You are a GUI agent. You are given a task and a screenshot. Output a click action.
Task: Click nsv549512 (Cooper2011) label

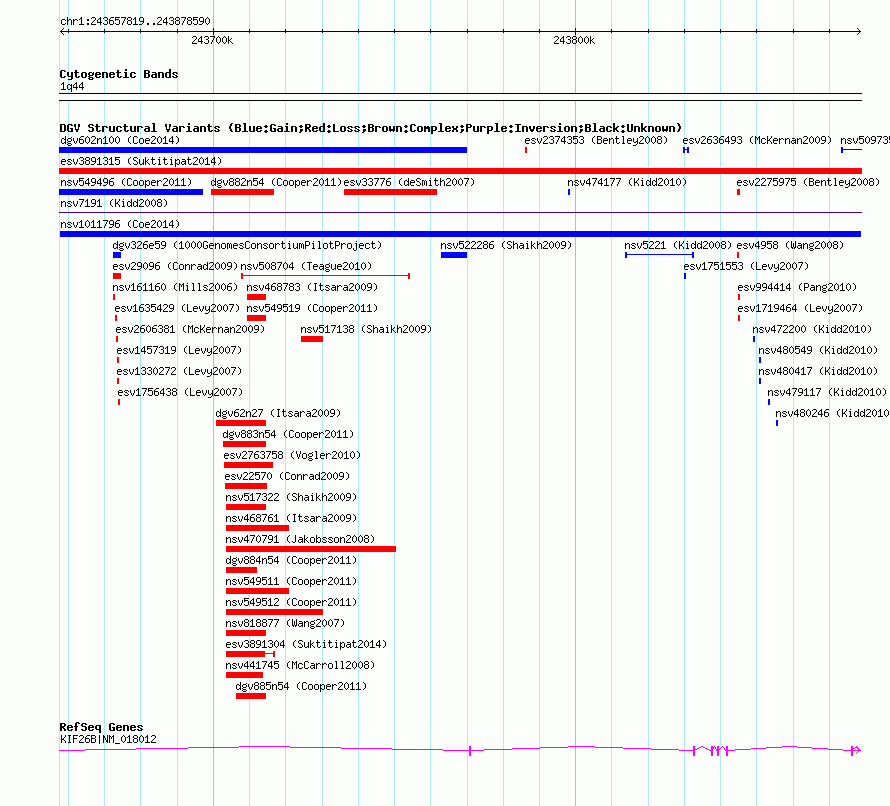(x=291, y=602)
